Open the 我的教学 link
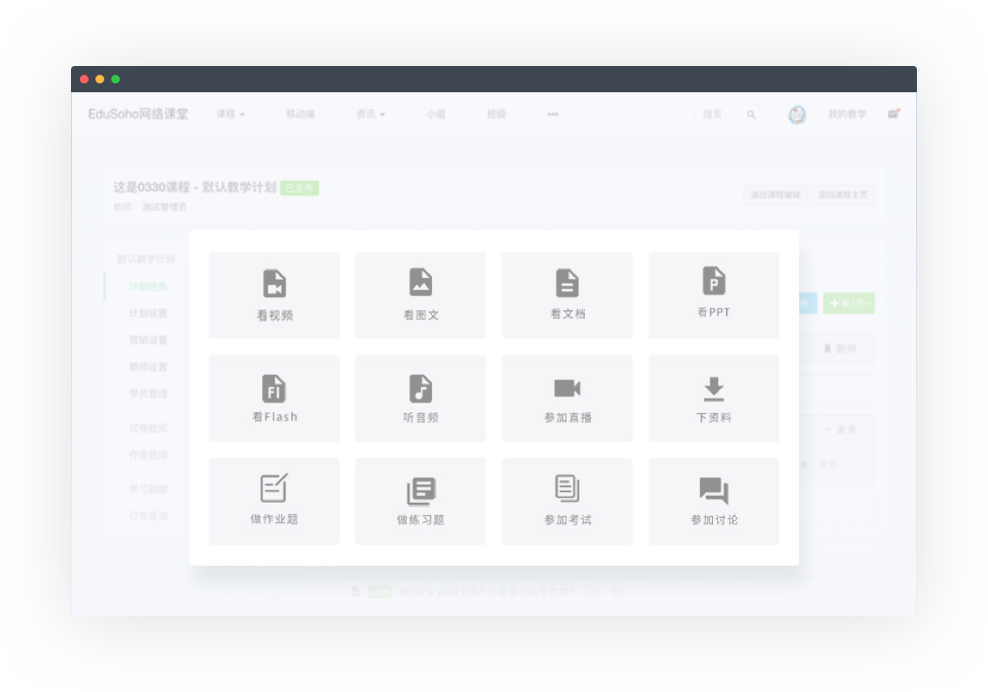The width and height of the screenshot is (988, 692). click(846, 115)
